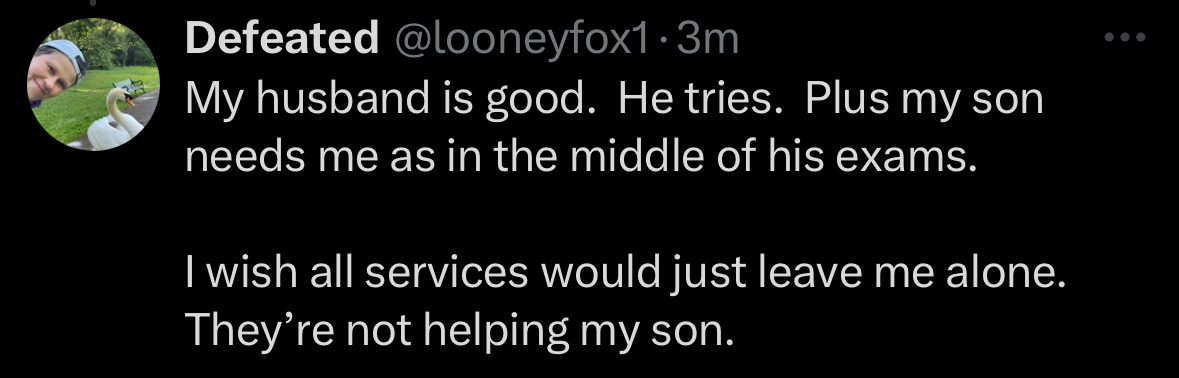This screenshot has height=378, width=1179.
Task: Click the line beginning My husband is good
Action: point(614,99)
